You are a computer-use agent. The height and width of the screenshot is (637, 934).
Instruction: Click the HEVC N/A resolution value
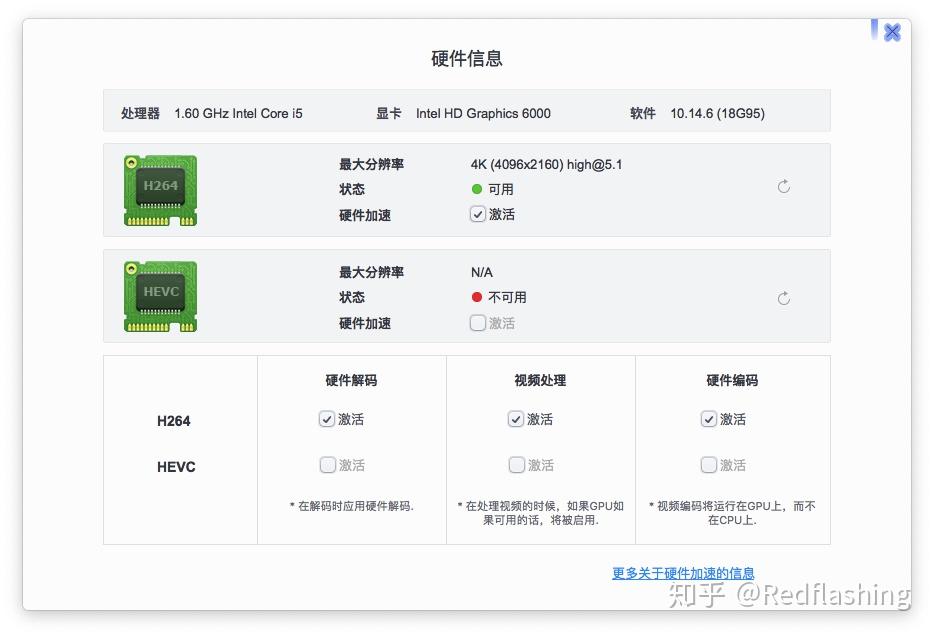pos(481,272)
